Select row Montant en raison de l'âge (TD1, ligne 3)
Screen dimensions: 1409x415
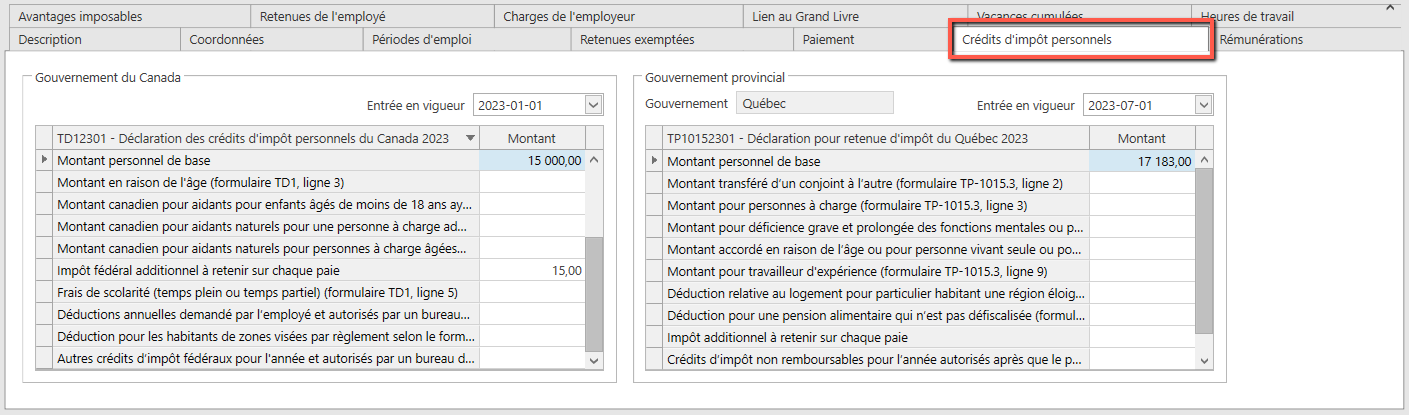[266, 182]
